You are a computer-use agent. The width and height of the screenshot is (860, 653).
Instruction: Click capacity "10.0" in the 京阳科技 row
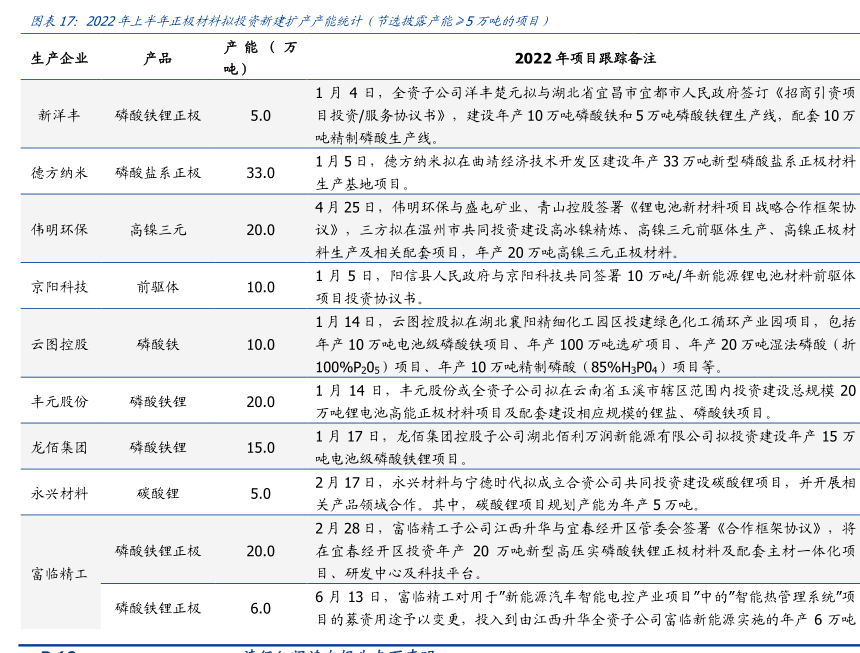coord(261,287)
